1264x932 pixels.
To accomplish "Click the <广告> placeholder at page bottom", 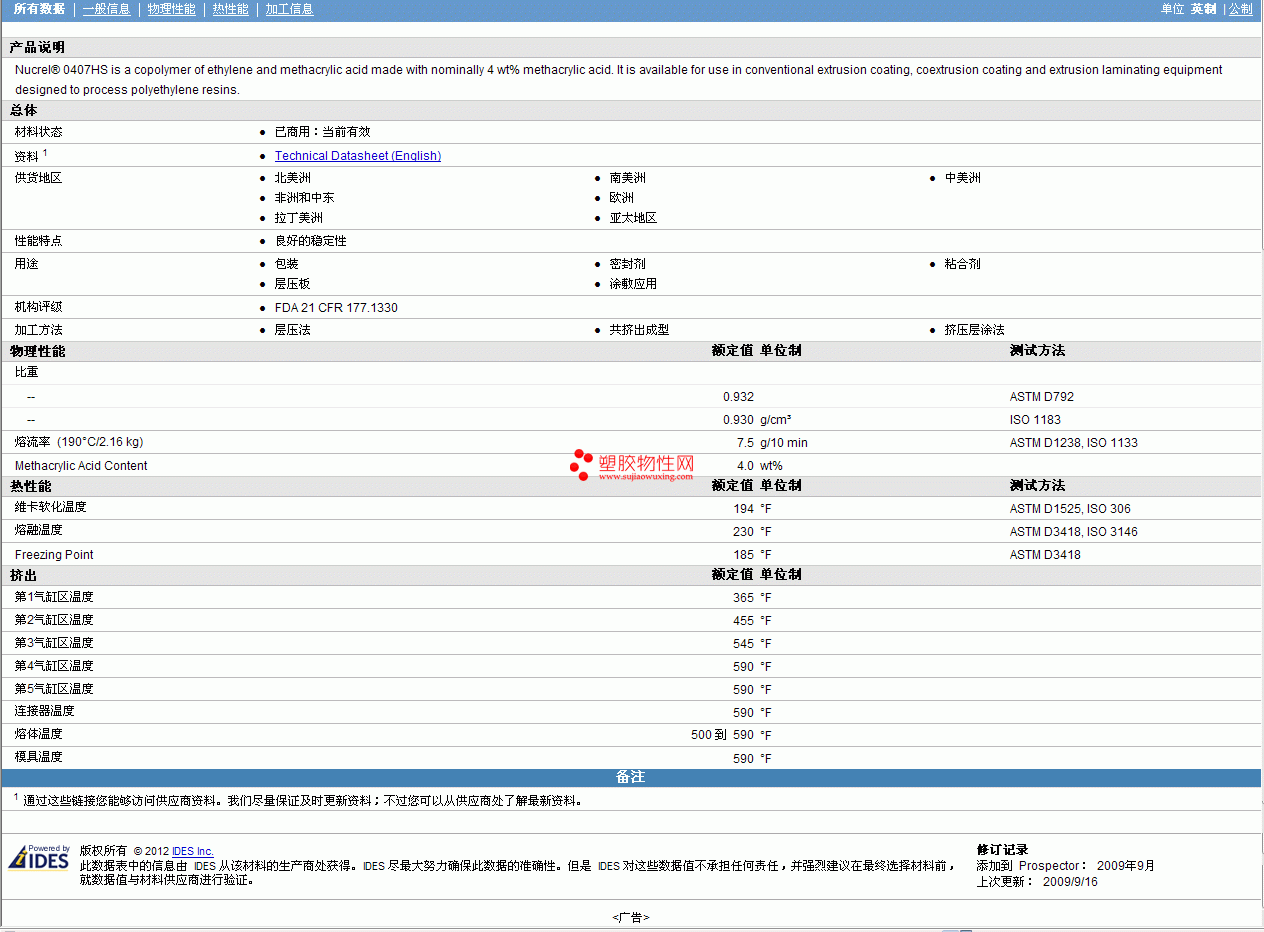I will [x=631, y=917].
